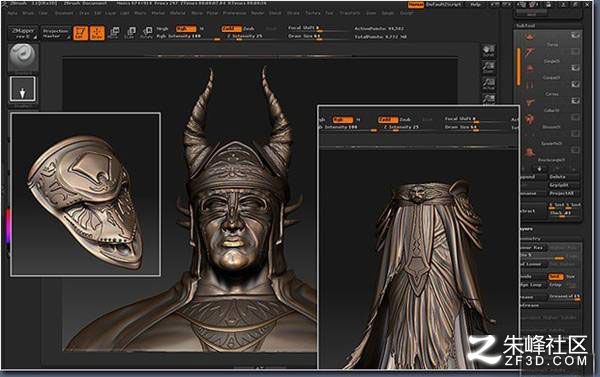
Task: Adjust the Draw Size slider
Action: coord(318,36)
